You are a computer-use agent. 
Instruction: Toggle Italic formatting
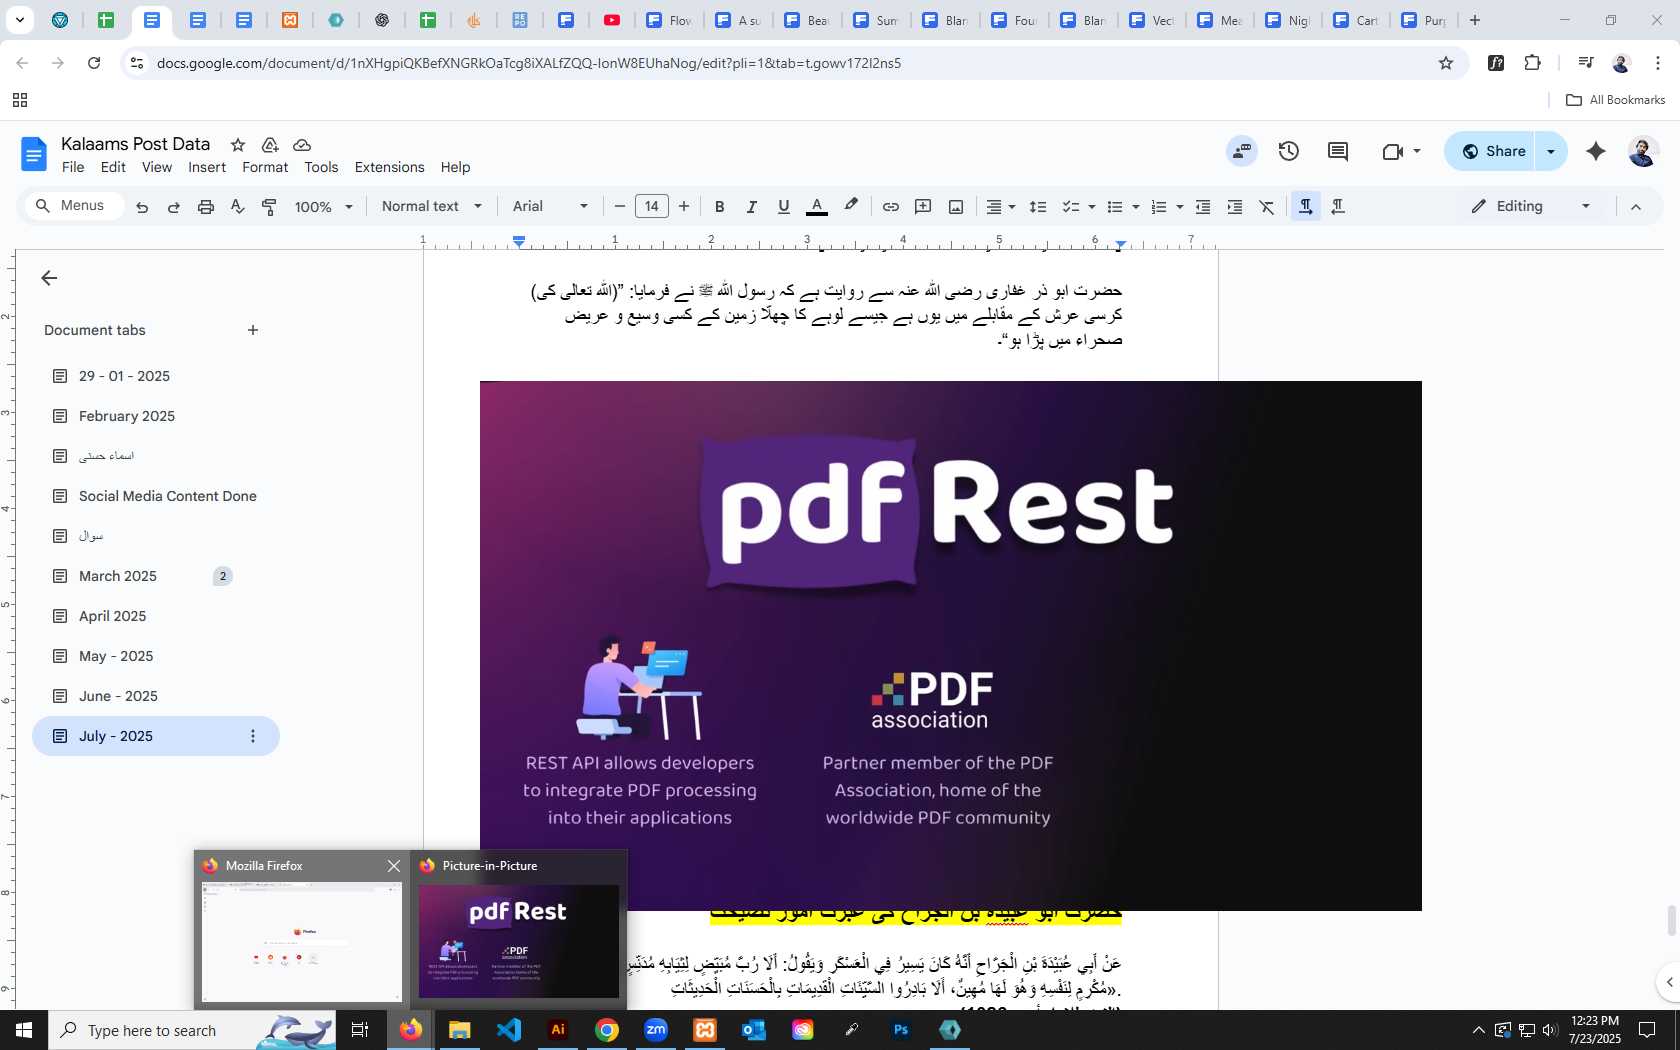(751, 207)
